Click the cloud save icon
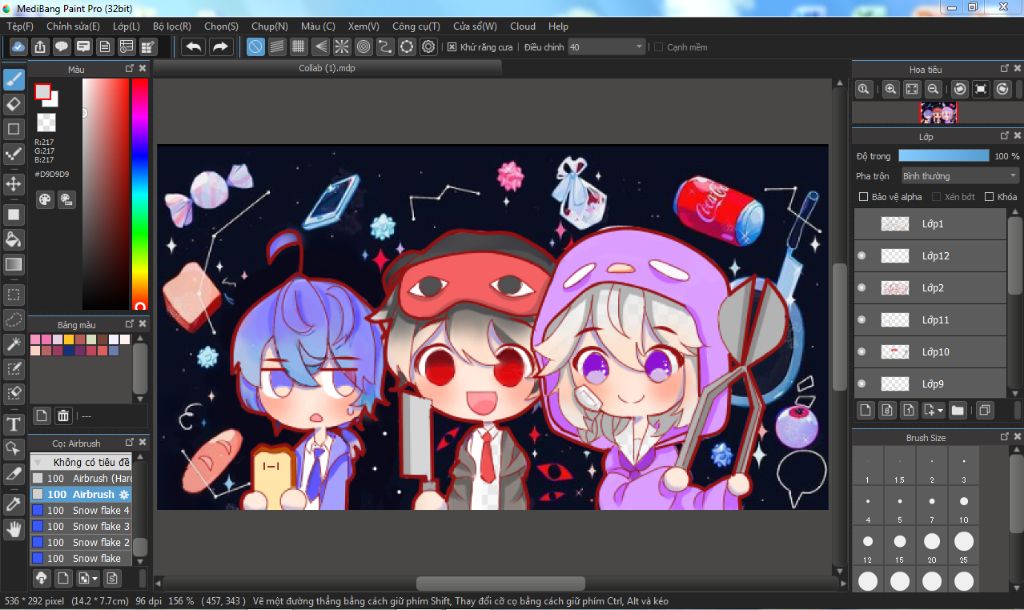 point(18,47)
